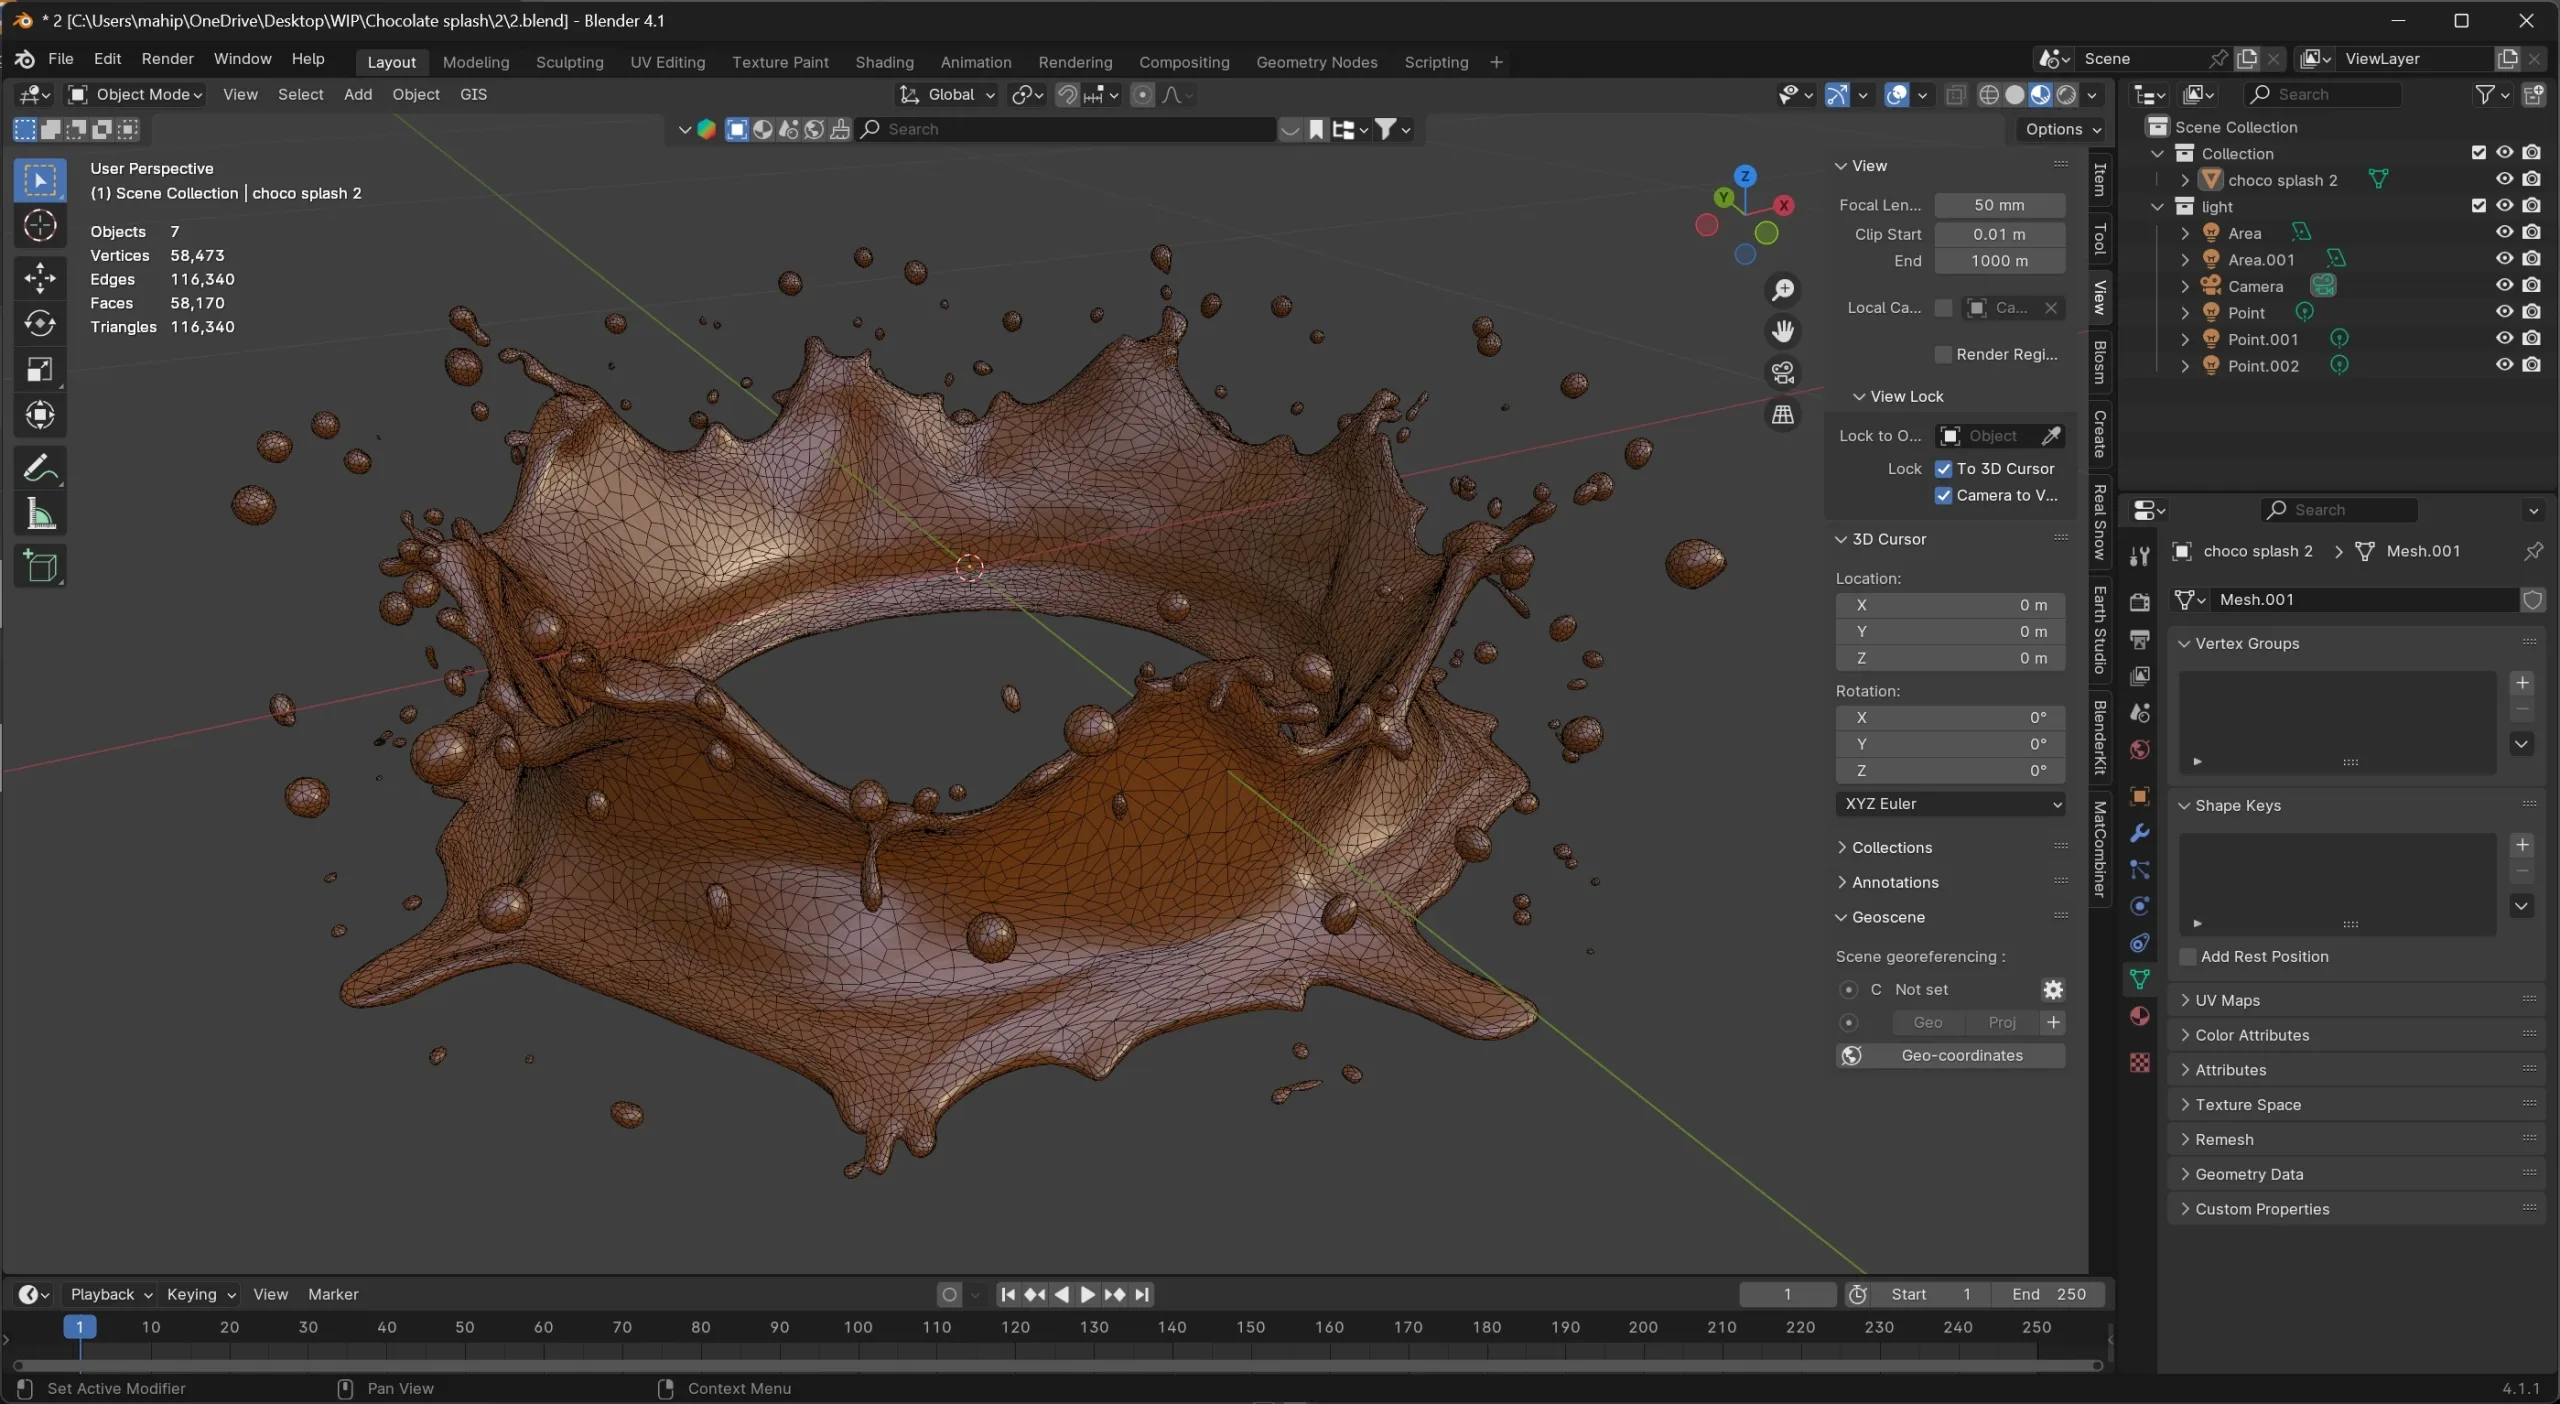Select the Rotate tool
Screen dimensions: 2560x1404
(x=40, y=323)
